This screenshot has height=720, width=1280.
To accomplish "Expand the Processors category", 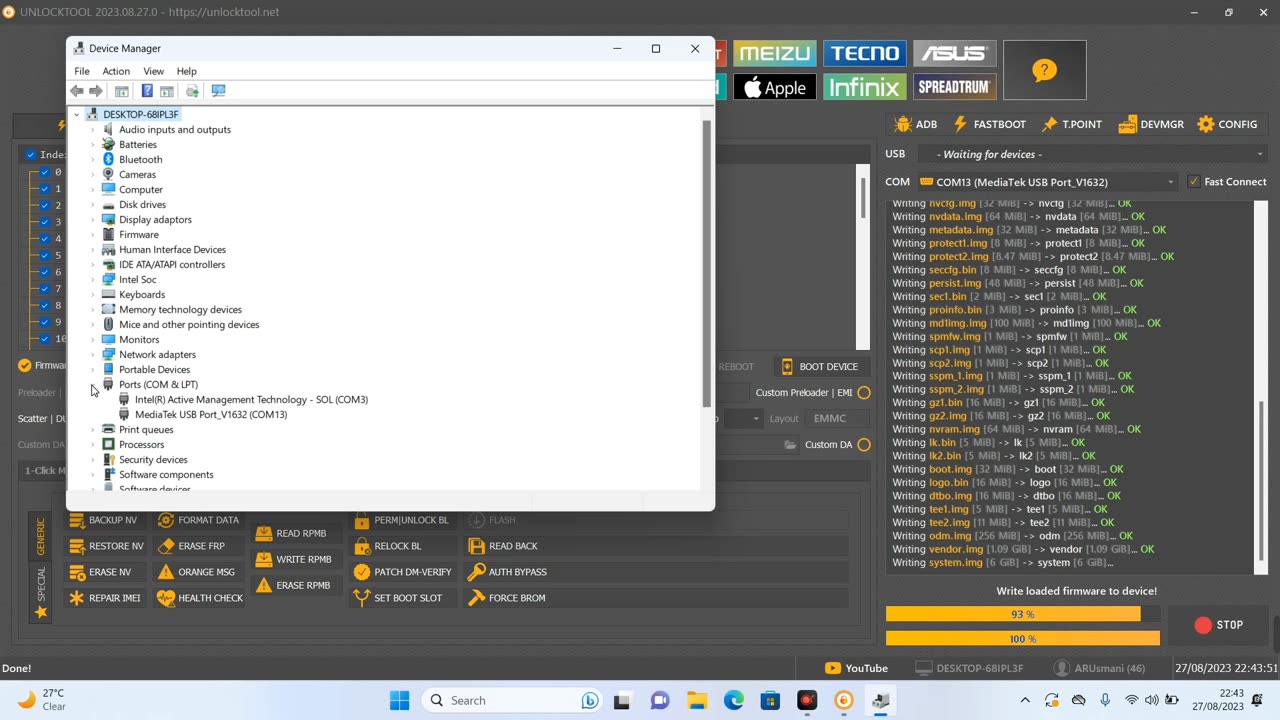I will pos(93,445).
